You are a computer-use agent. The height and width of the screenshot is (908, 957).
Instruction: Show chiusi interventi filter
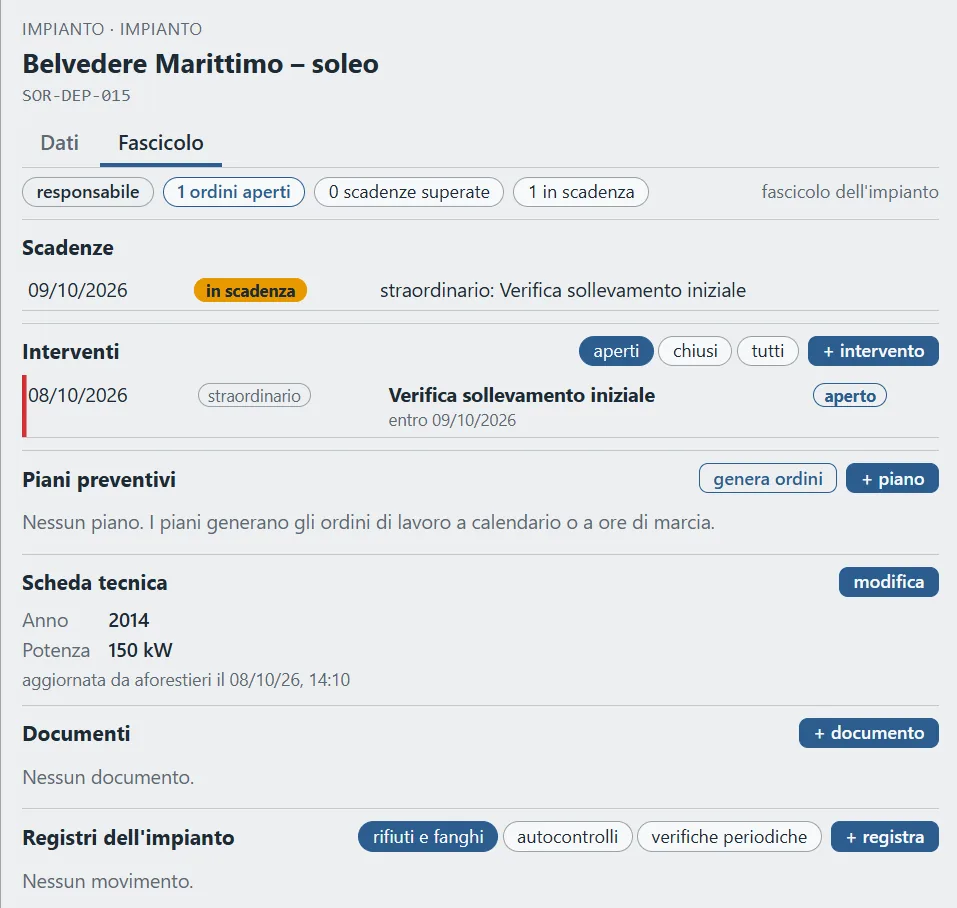pos(695,351)
